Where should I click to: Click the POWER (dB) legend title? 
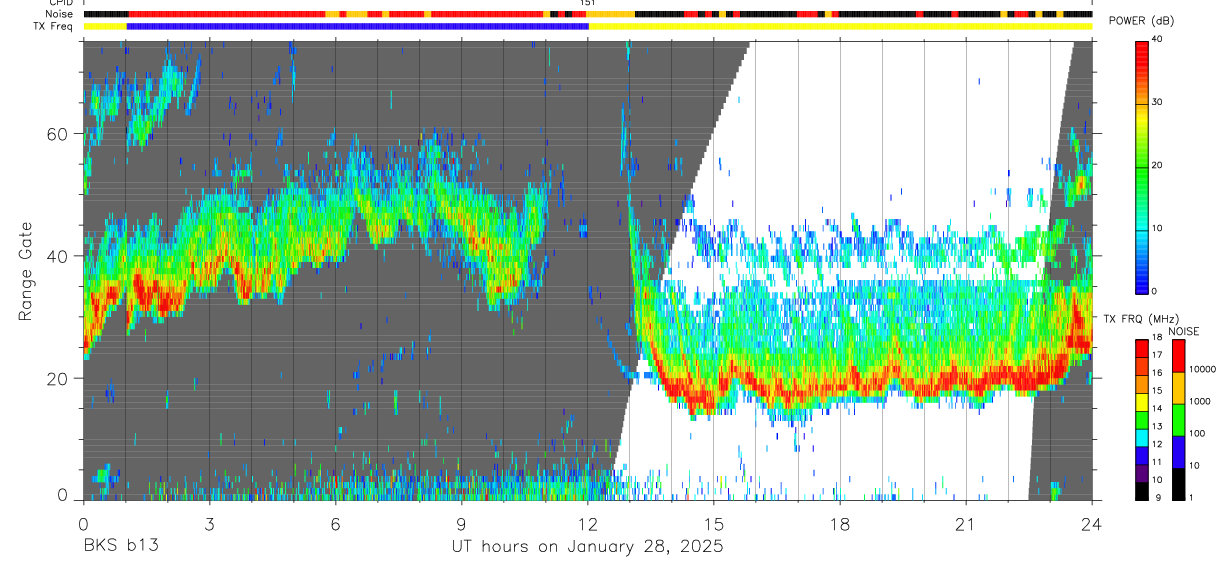(1143, 22)
